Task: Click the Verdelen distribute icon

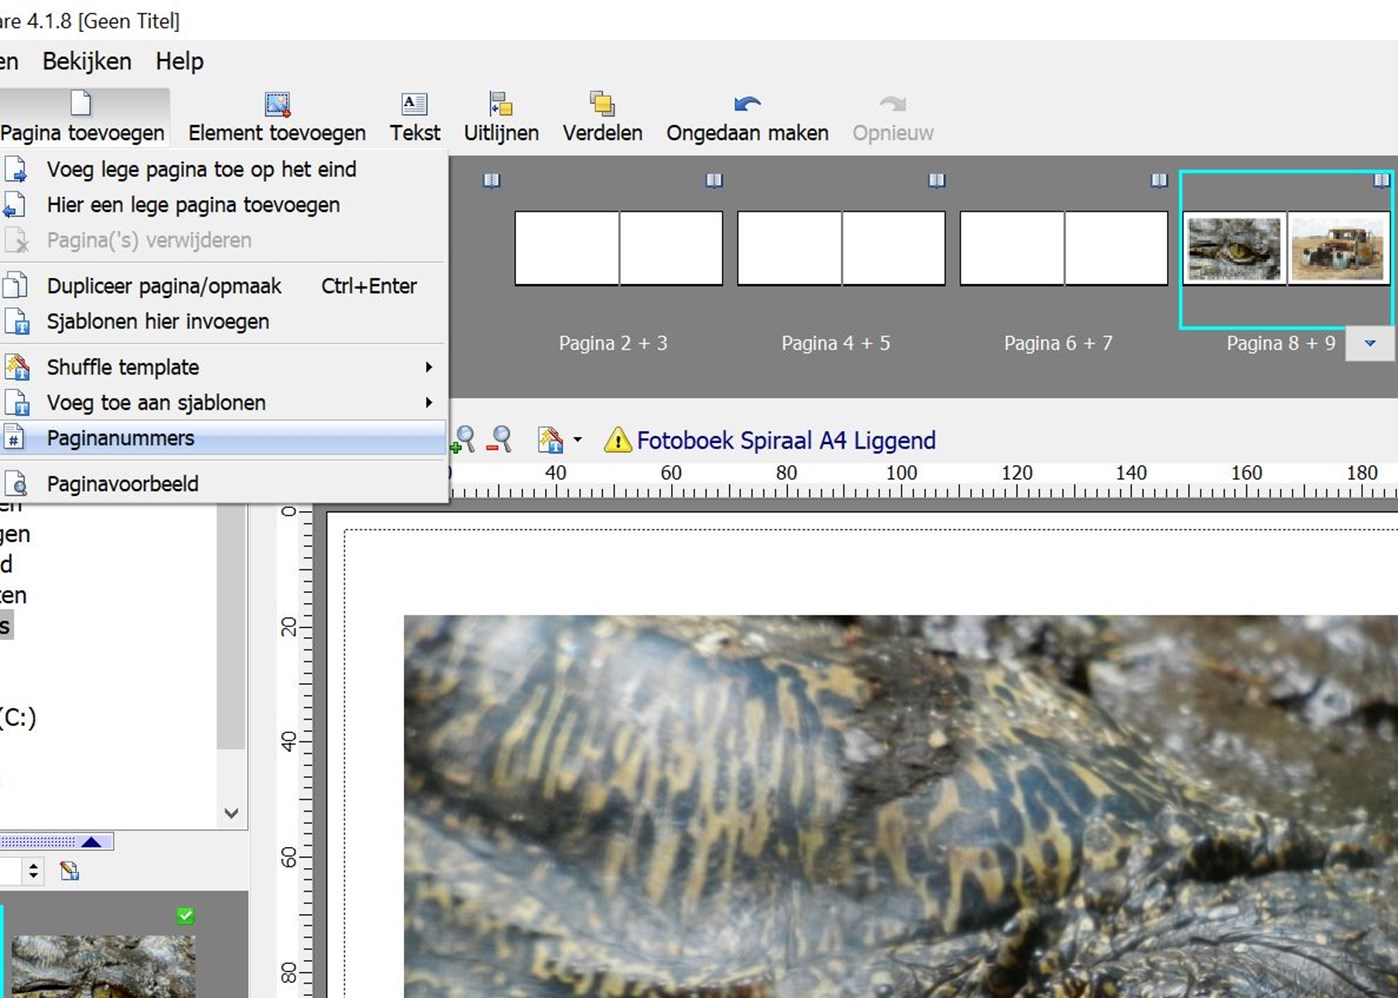Action: point(602,105)
